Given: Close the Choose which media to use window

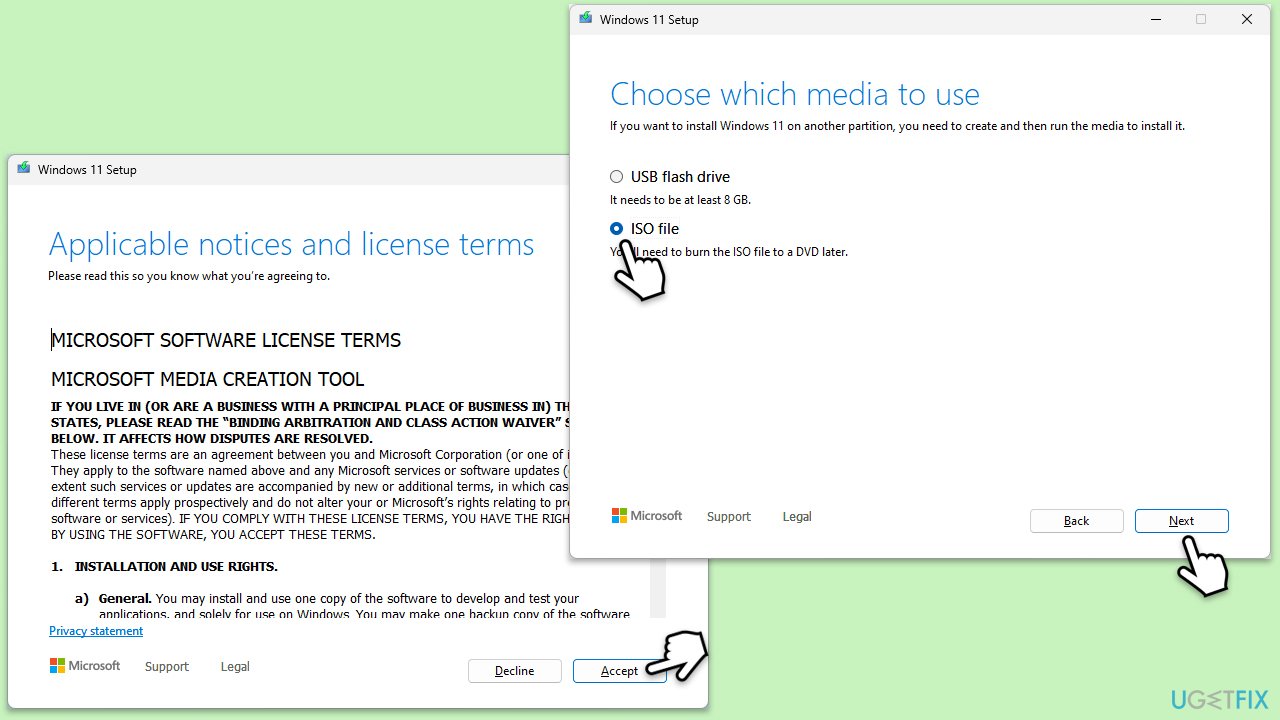Looking at the screenshot, I should tap(1247, 19).
